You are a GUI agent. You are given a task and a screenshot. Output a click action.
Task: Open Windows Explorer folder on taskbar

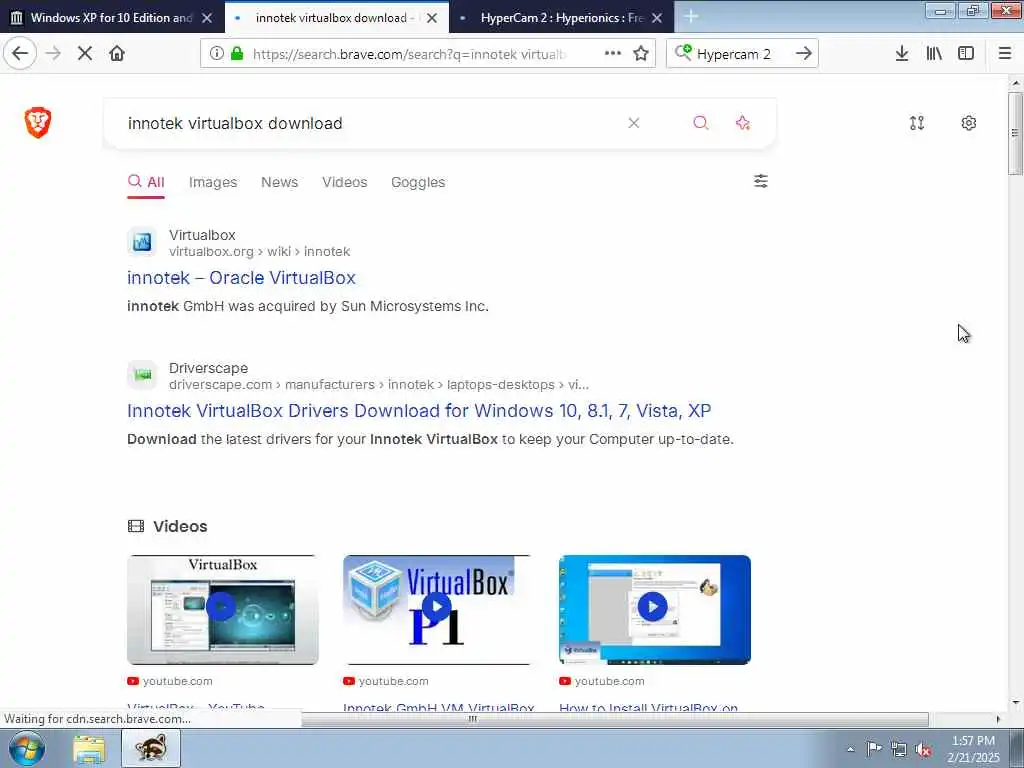click(89, 749)
